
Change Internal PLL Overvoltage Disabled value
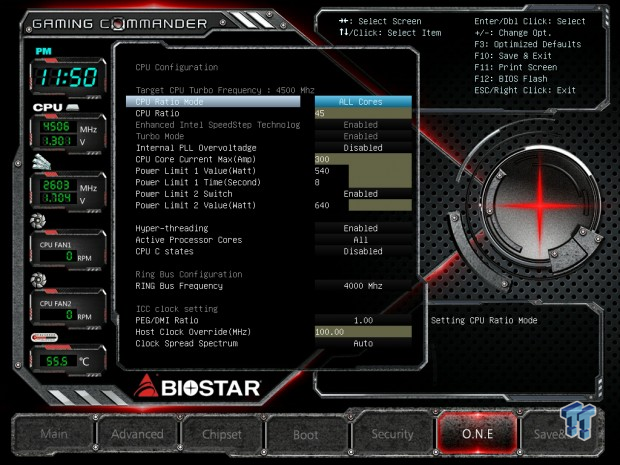click(363, 148)
